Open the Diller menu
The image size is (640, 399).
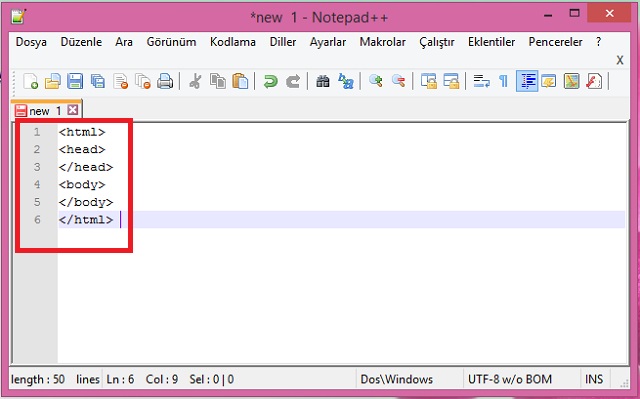click(x=283, y=42)
